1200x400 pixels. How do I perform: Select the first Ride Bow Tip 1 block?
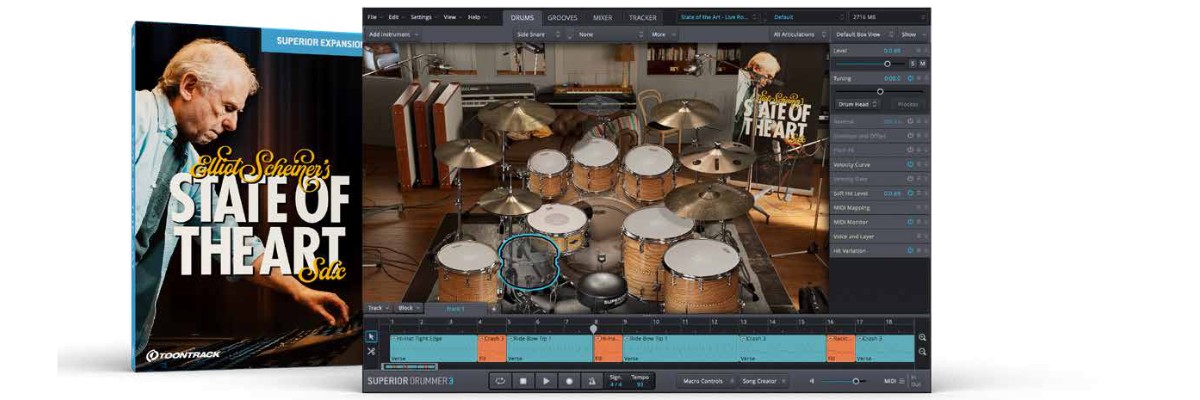pyautogui.click(x=549, y=348)
